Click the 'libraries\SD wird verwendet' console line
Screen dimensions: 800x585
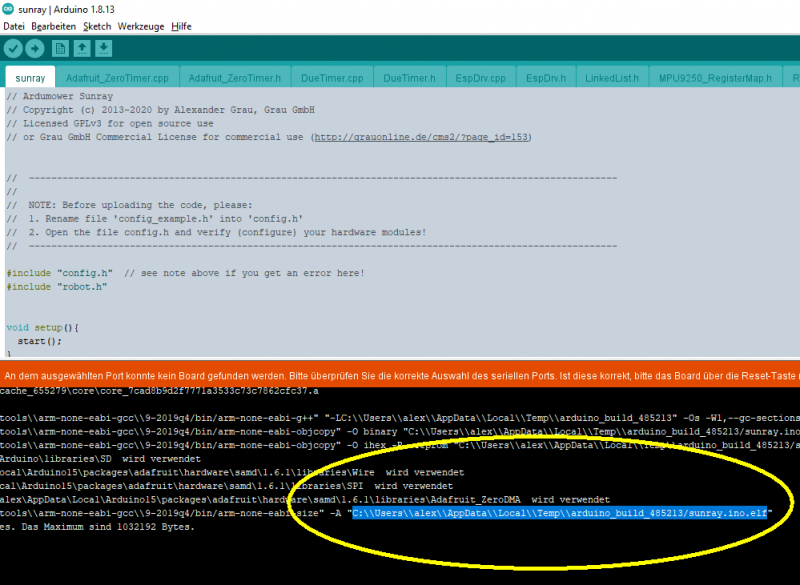100,459
